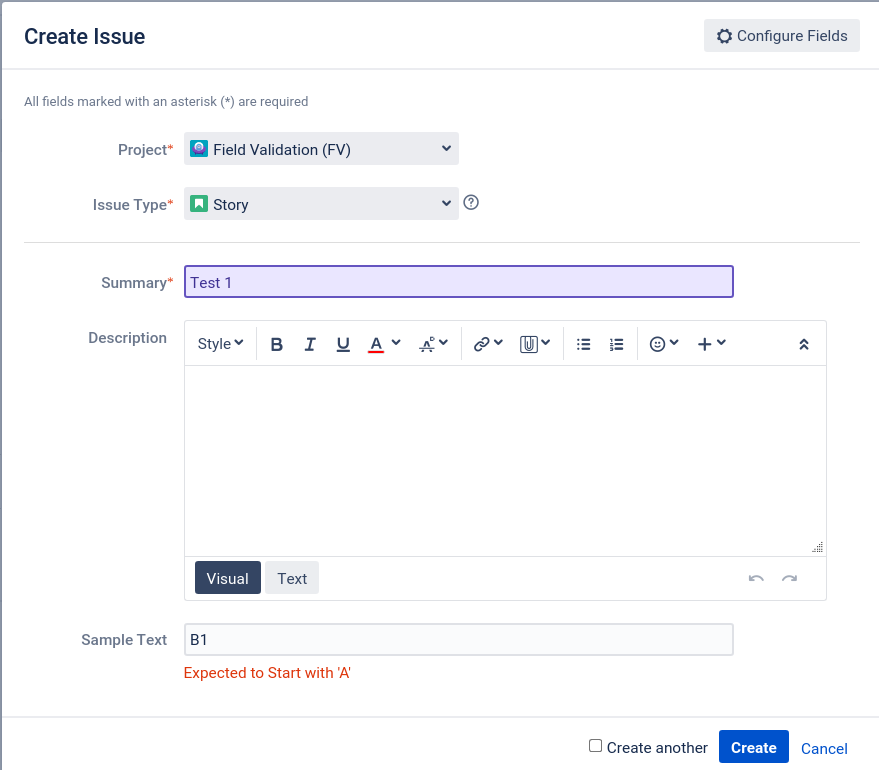879x770 pixels.
Task: Apply underline formatting in description toolbar
Action: (x=343, y=344)
